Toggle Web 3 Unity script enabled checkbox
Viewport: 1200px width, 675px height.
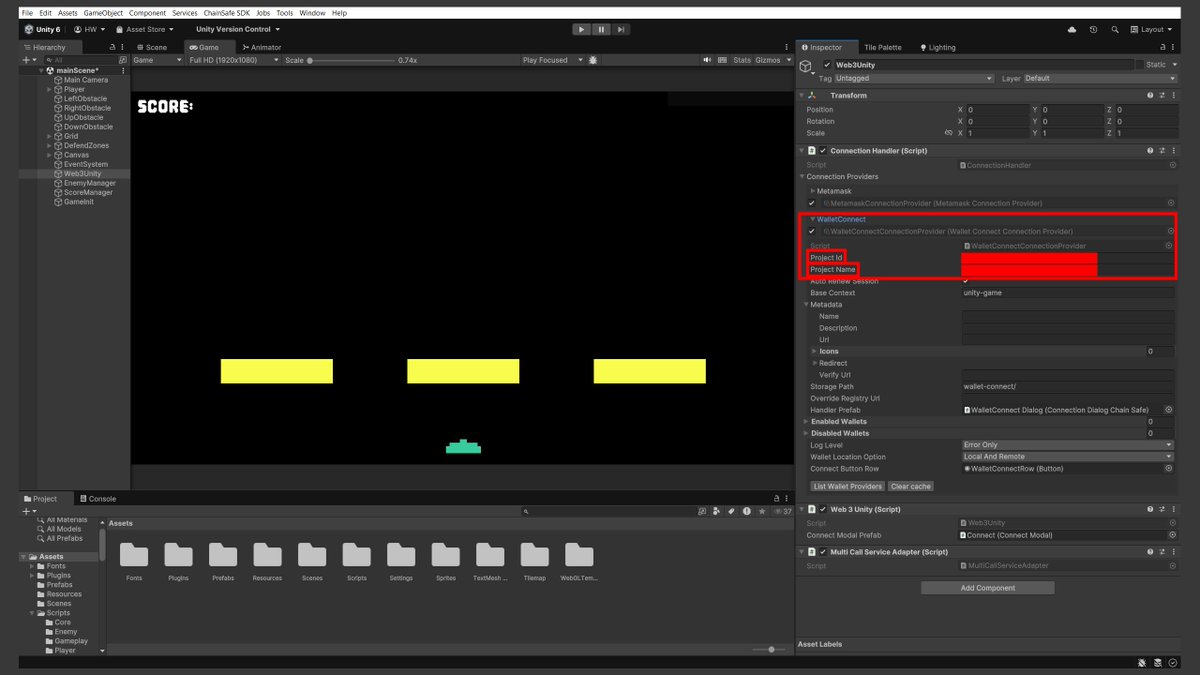tap(823, 509)
